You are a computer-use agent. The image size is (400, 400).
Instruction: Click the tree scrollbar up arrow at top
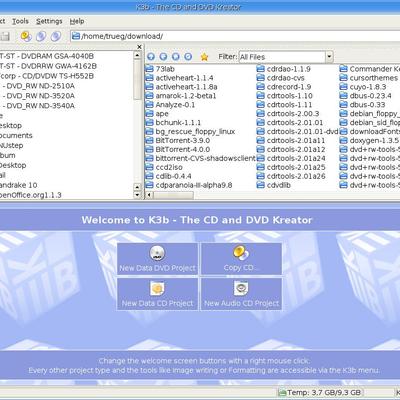click(x=137, y=55)
